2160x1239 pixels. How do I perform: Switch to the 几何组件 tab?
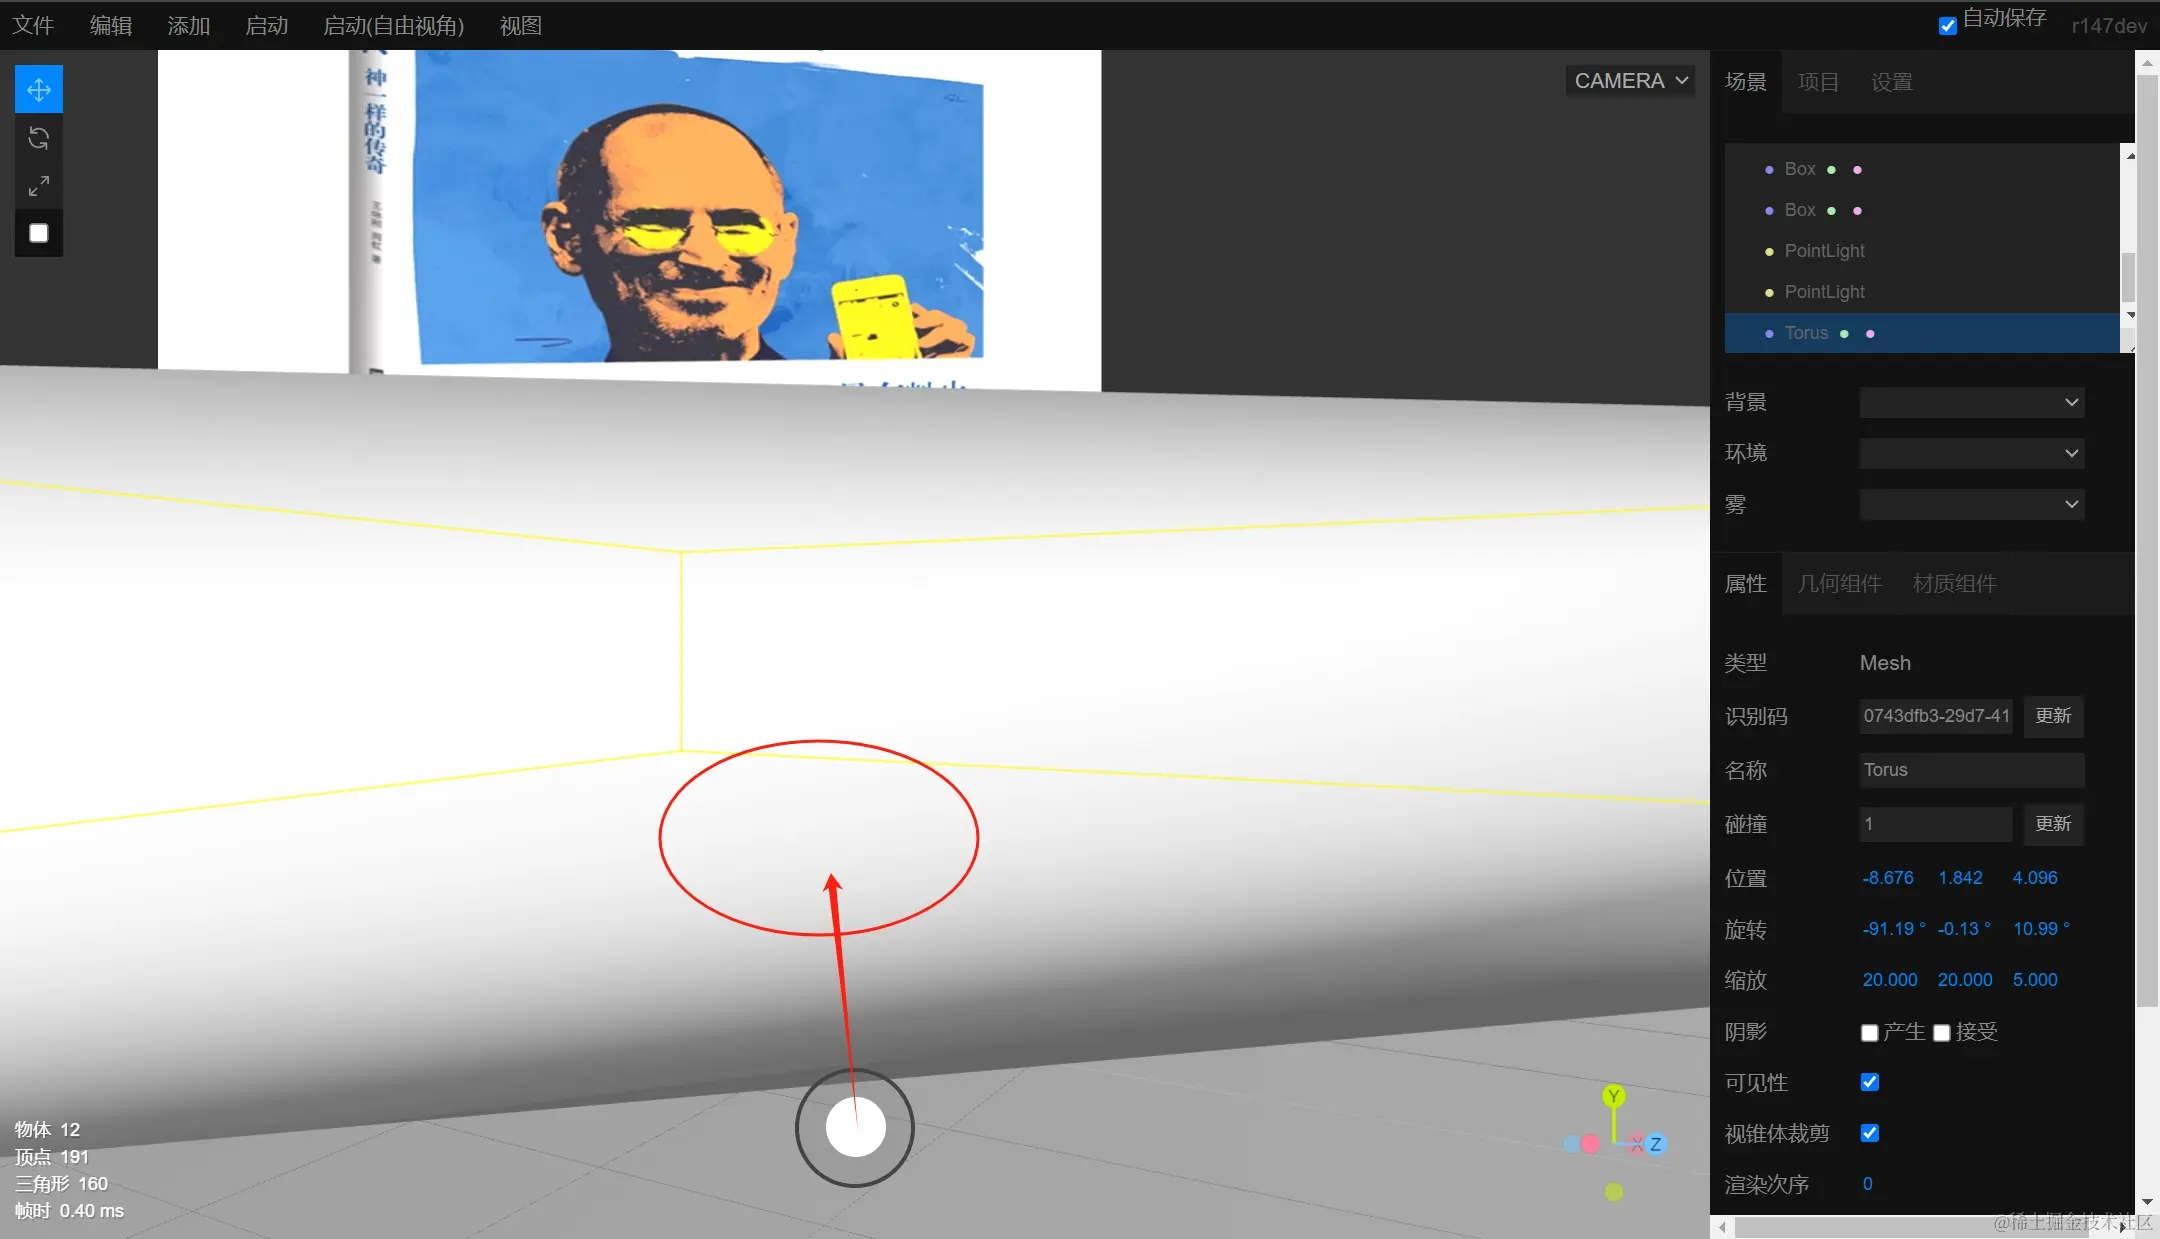coord(1839,584)
